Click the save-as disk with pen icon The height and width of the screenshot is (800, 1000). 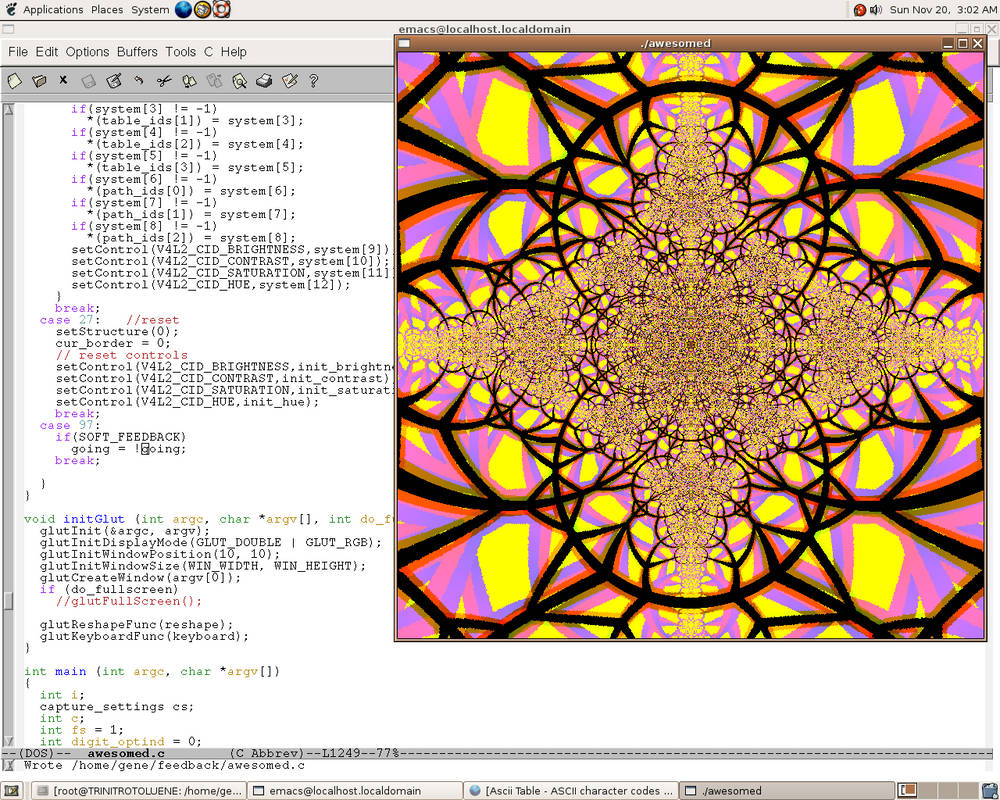(x=114, y=81)
